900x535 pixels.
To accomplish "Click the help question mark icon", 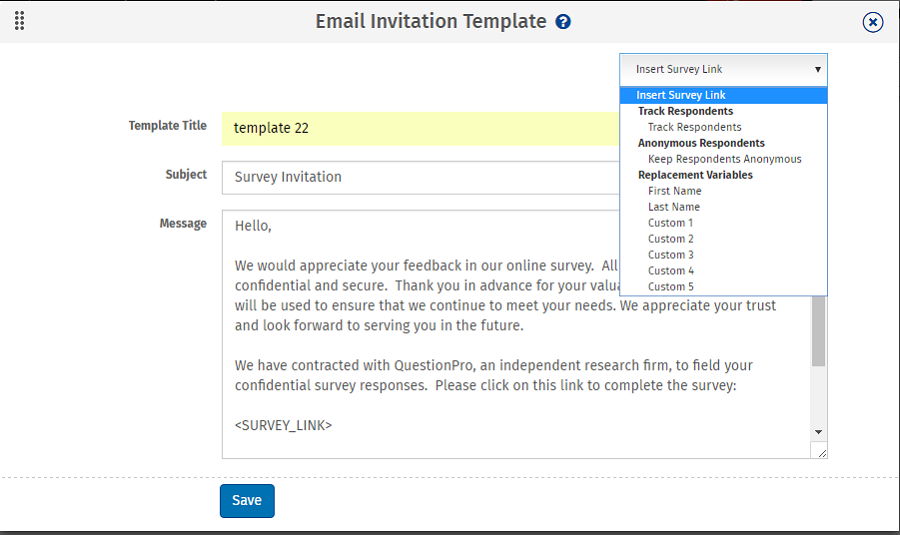I will [563, 22].
